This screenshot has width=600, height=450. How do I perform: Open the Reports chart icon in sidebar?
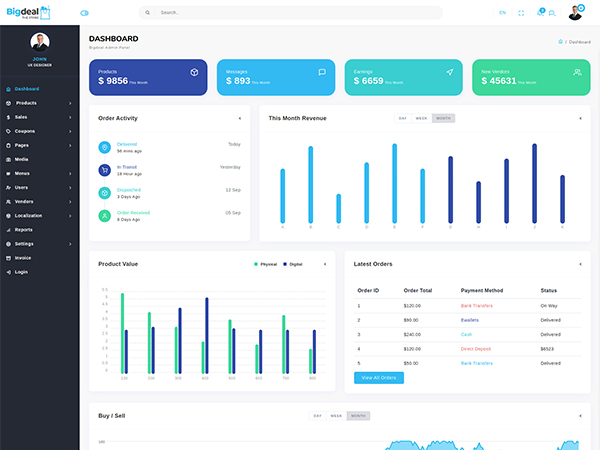[x=8, y=229]
